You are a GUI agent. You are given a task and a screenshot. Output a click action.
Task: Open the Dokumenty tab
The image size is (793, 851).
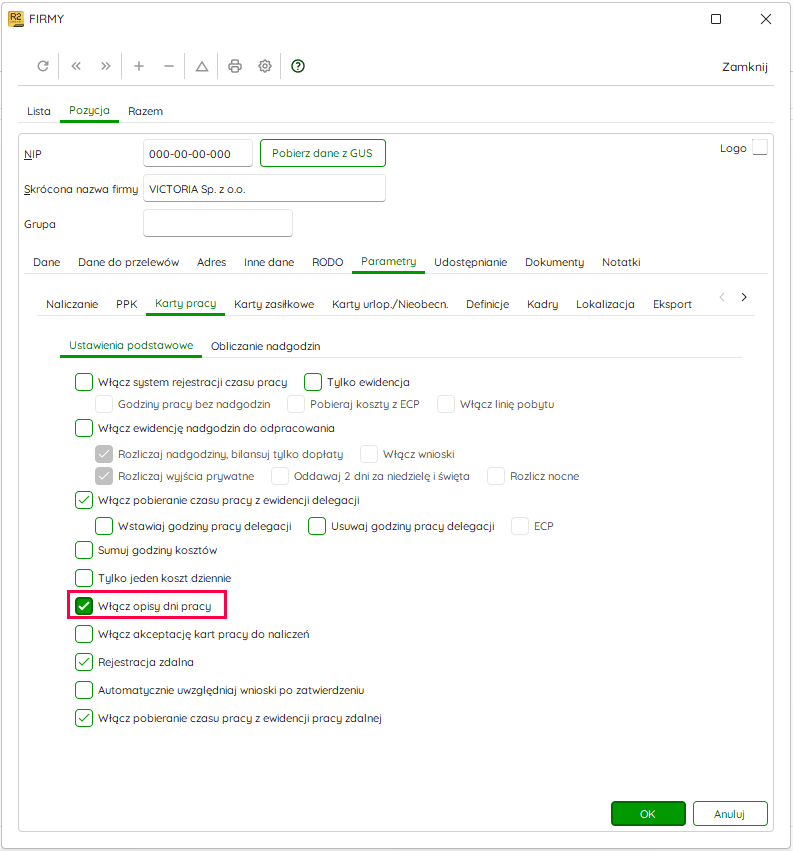554,262
